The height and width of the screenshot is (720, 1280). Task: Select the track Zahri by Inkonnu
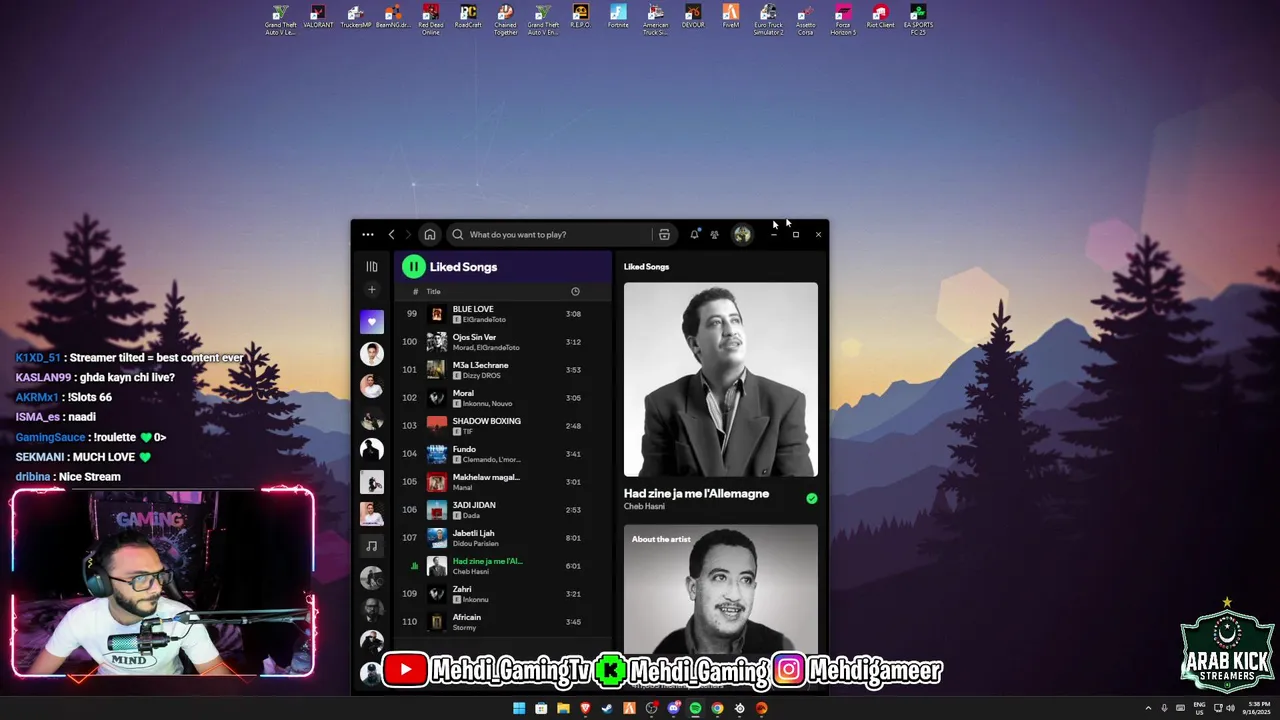pos(502,594)
